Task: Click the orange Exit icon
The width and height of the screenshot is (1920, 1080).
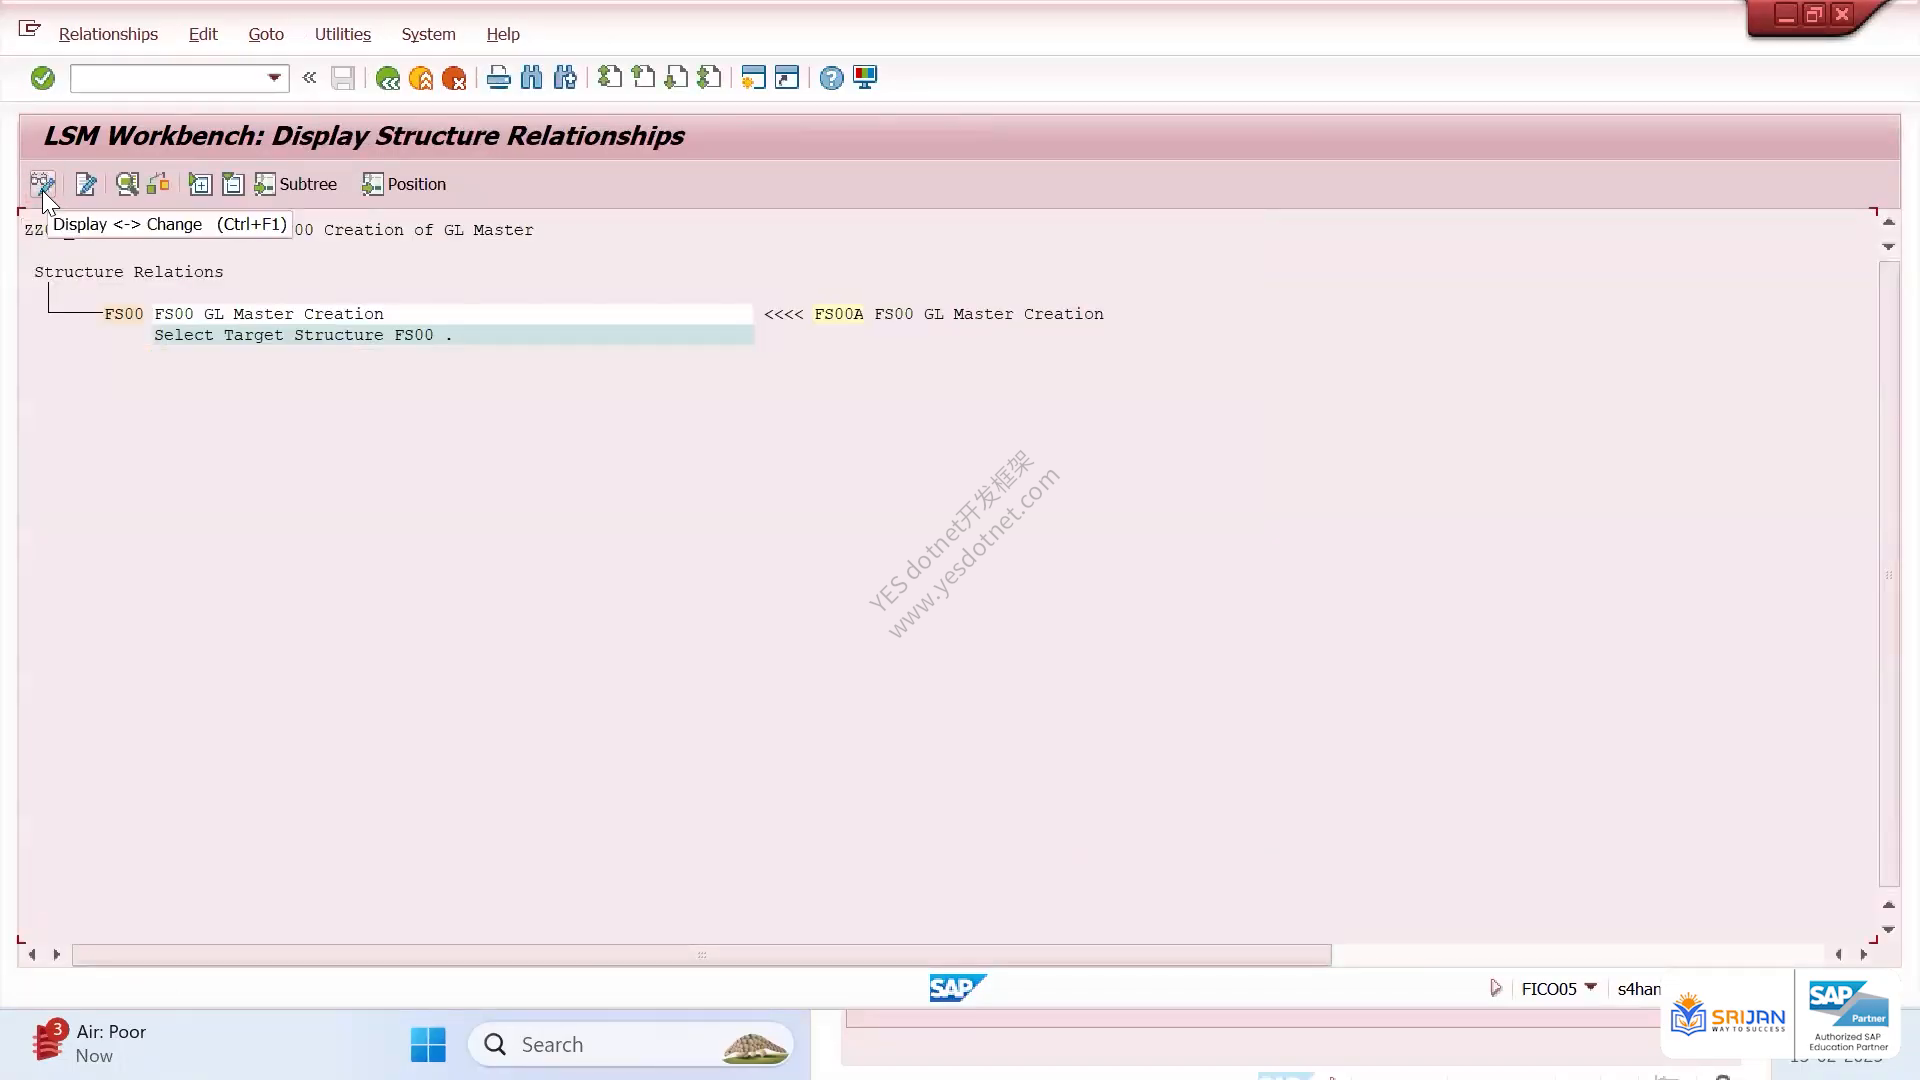Action: click(421, 78)
